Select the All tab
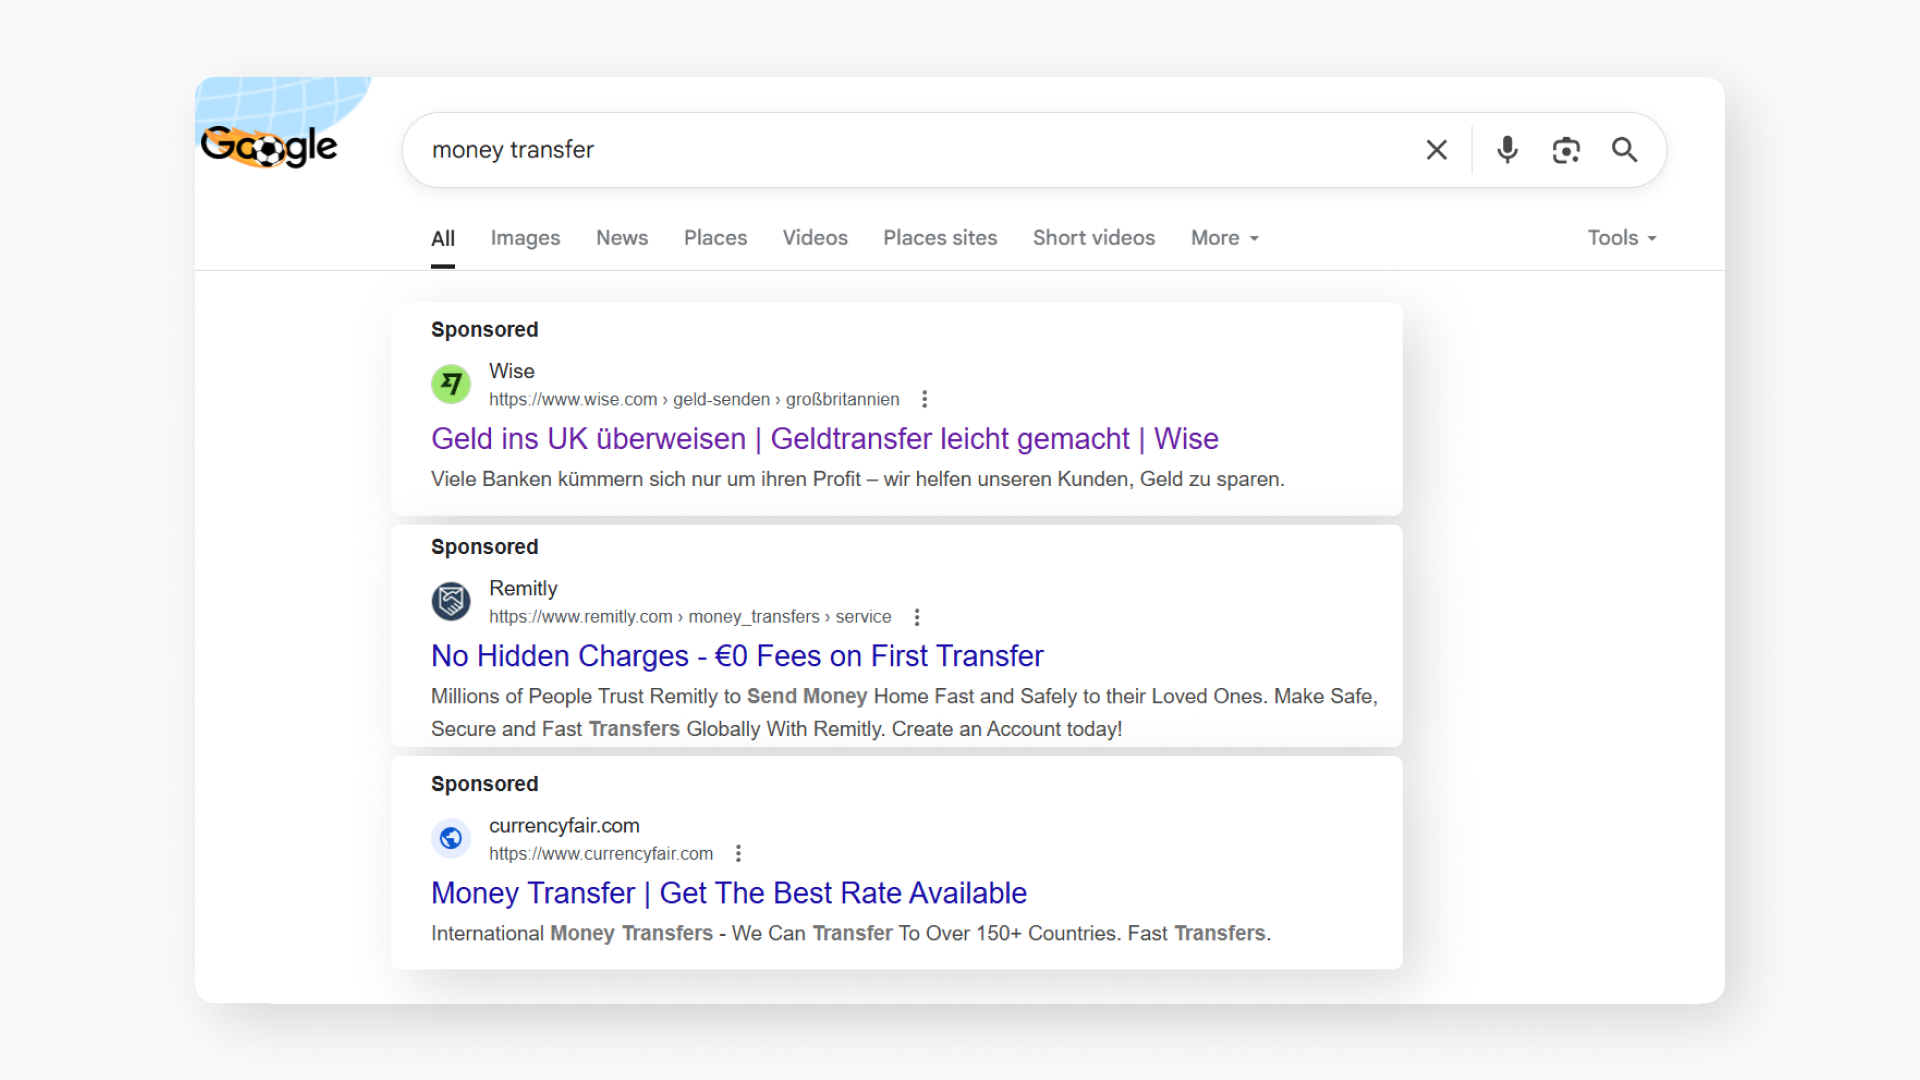 (443, 238)
